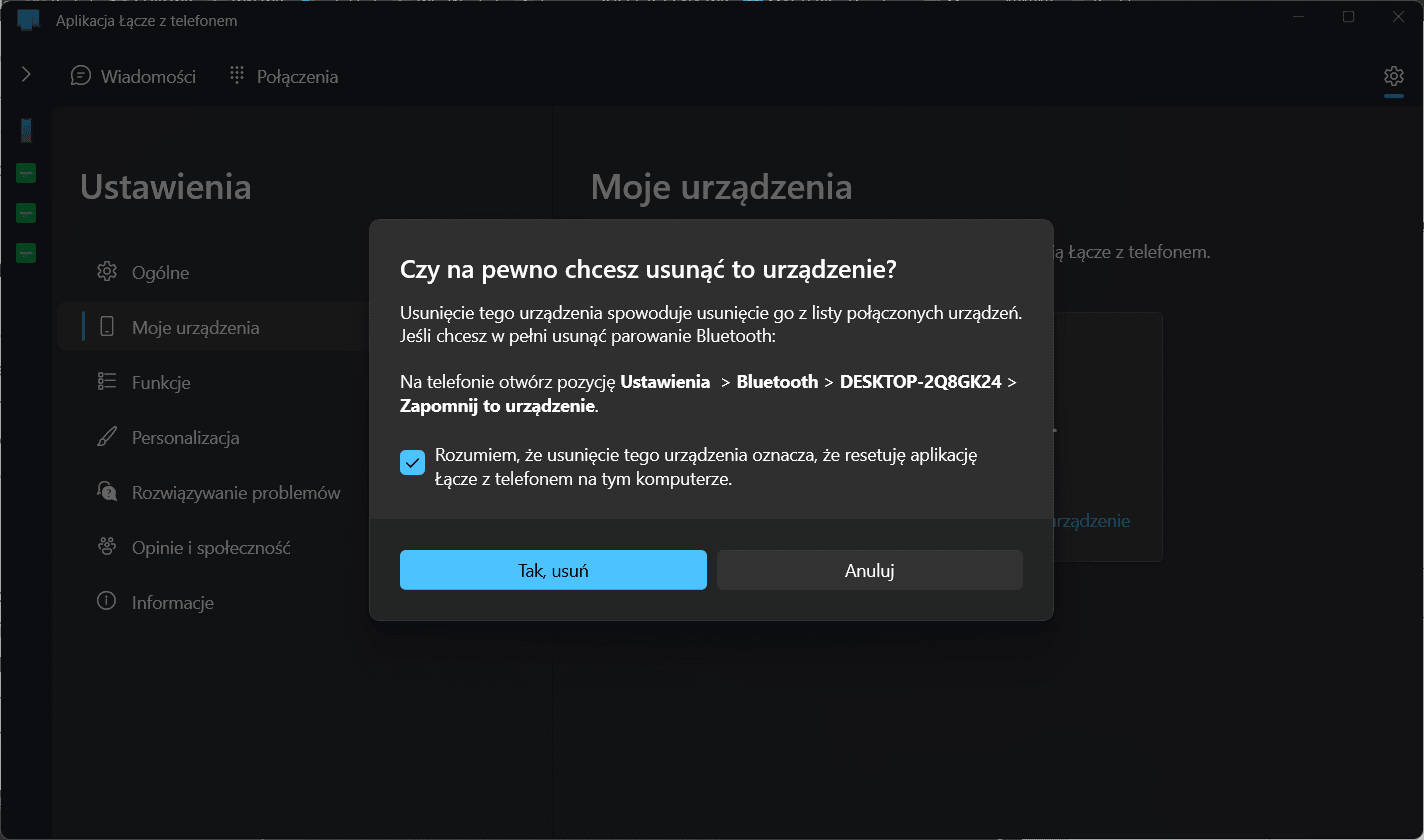Open the Wiadomości tab
1424x840 pixels.
tap(133, 76)
